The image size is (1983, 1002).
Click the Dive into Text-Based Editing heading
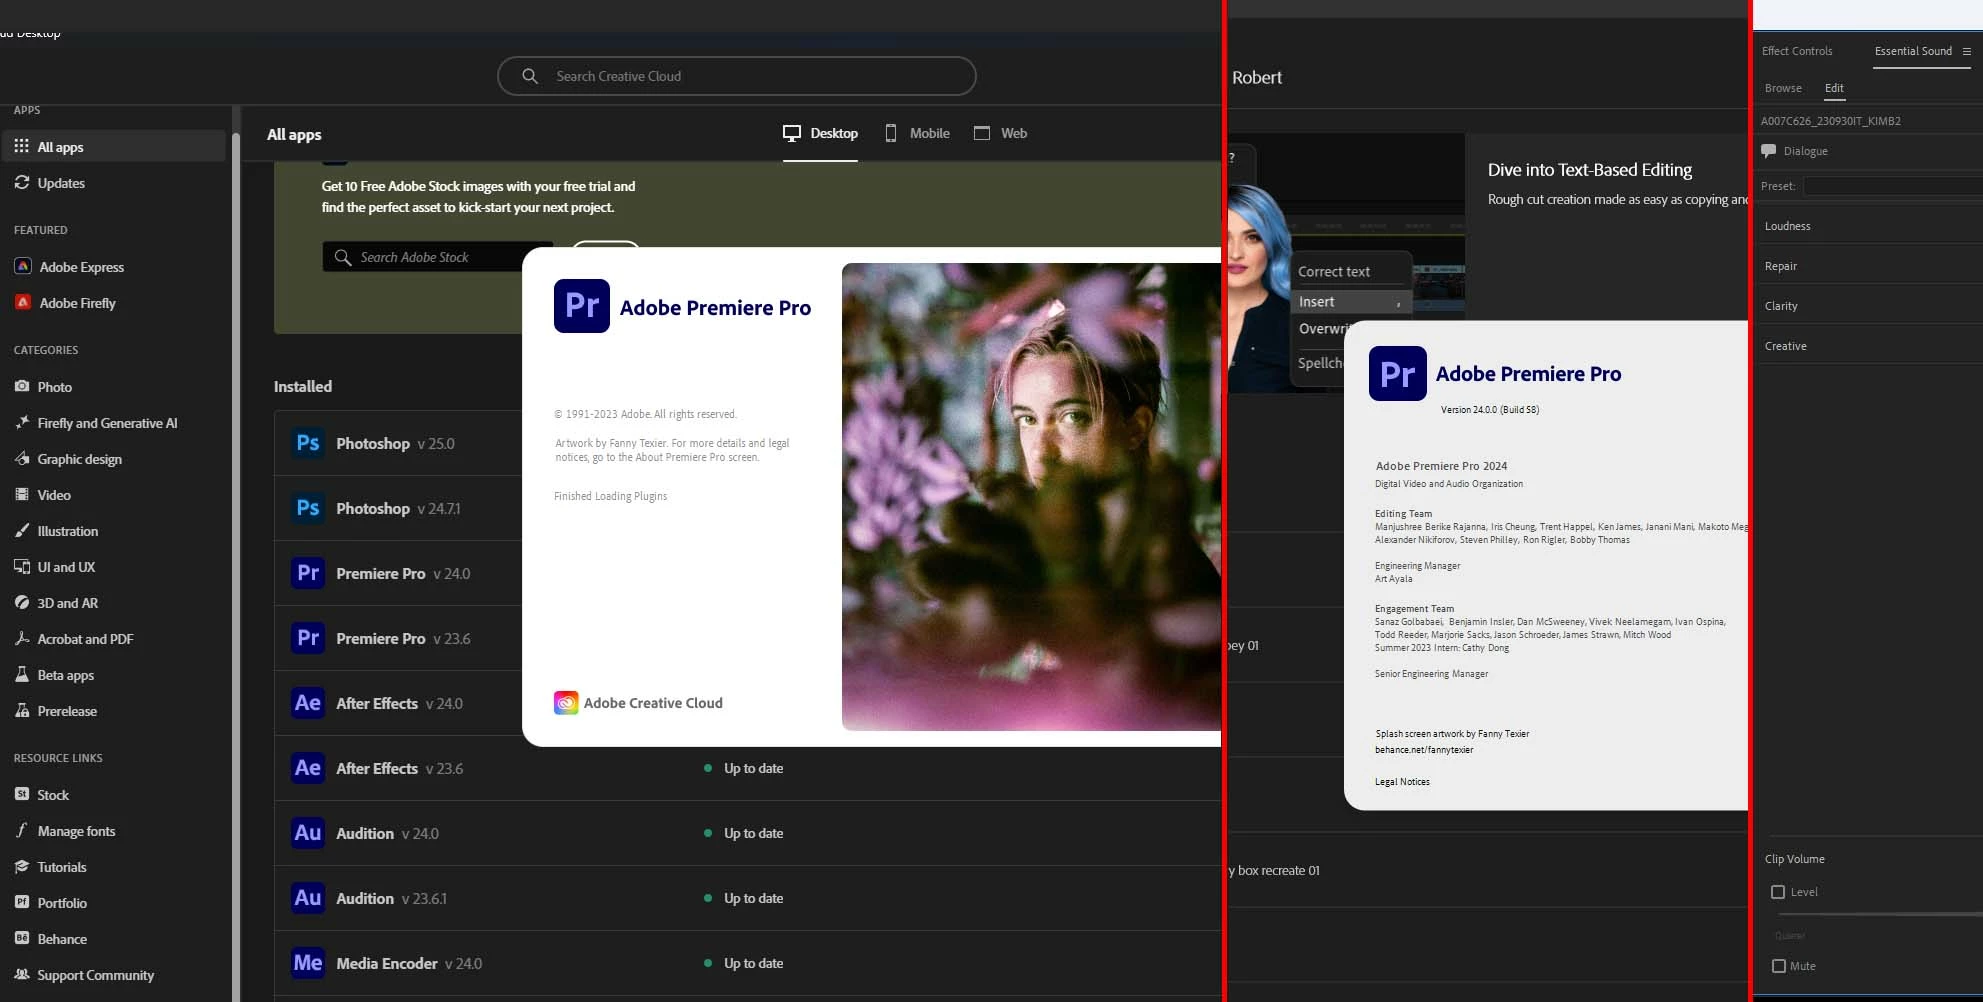(x=1590, y=170)
